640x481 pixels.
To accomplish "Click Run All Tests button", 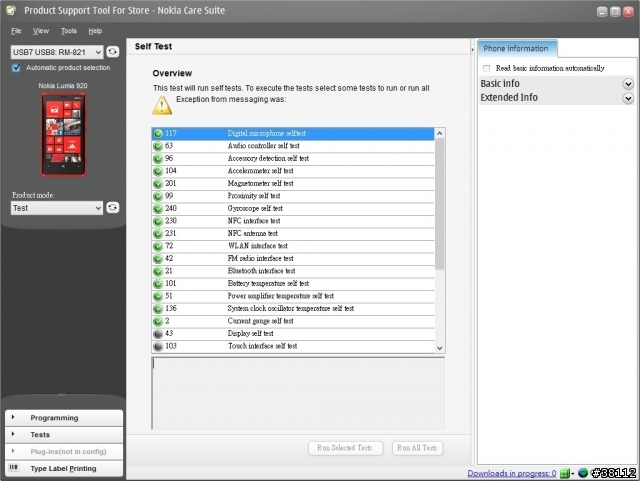I will point(417,448).
